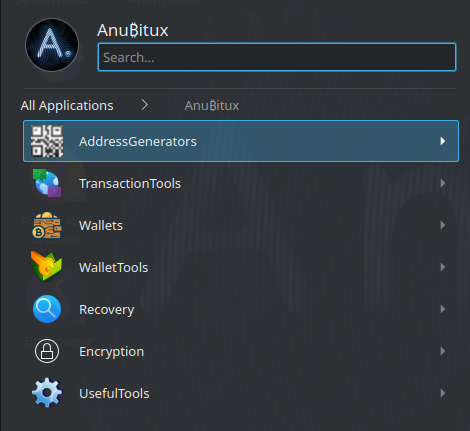This screenshot has height=431, width=470.
Task: Focus the Search input field
Action: (277, 57)
